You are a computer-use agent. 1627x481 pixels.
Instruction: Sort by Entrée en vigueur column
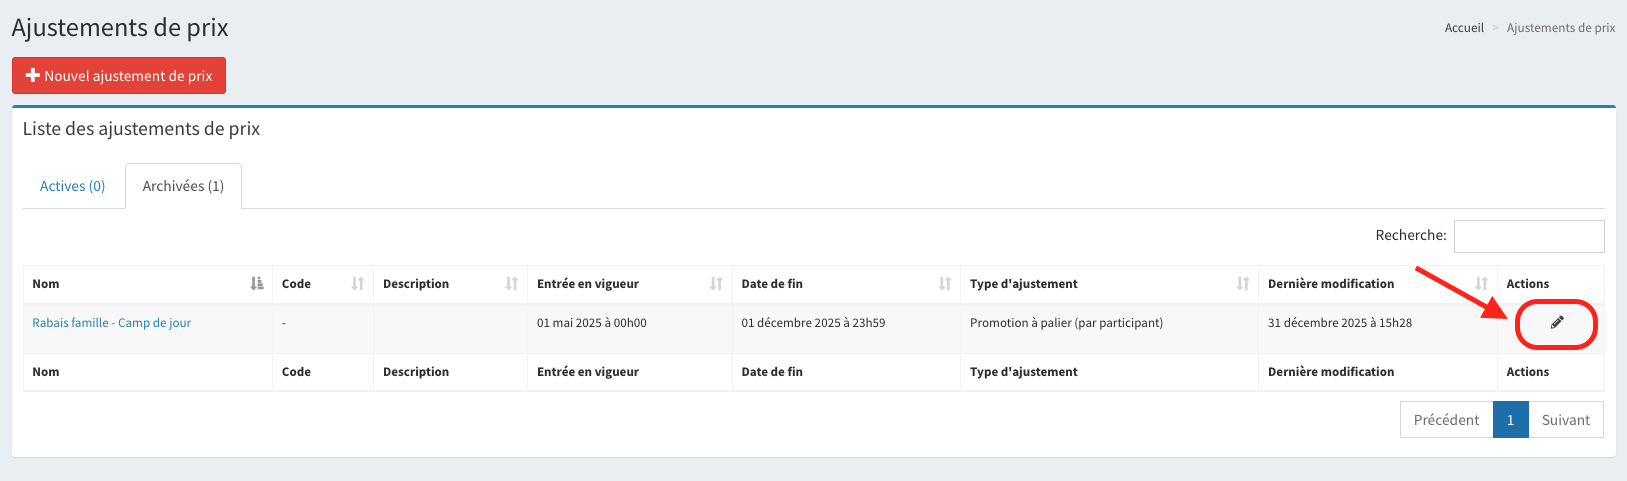point(630,284)
